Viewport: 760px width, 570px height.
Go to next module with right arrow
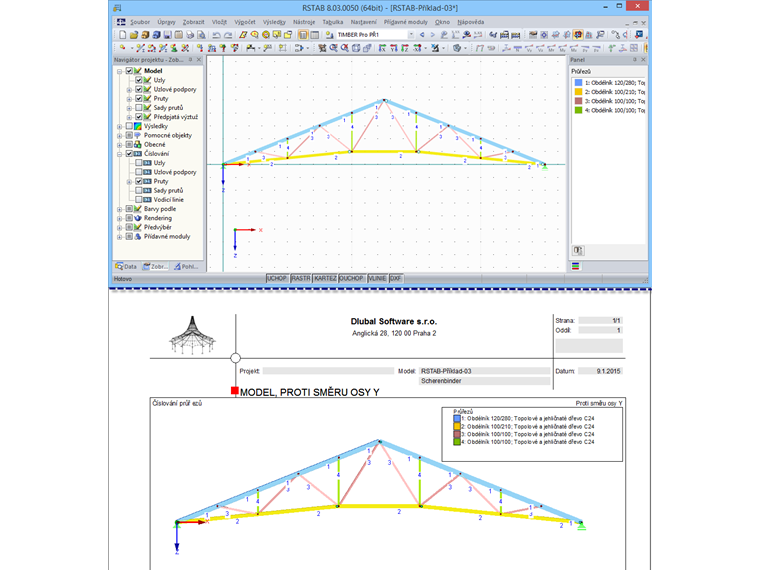tap(433, 34)
